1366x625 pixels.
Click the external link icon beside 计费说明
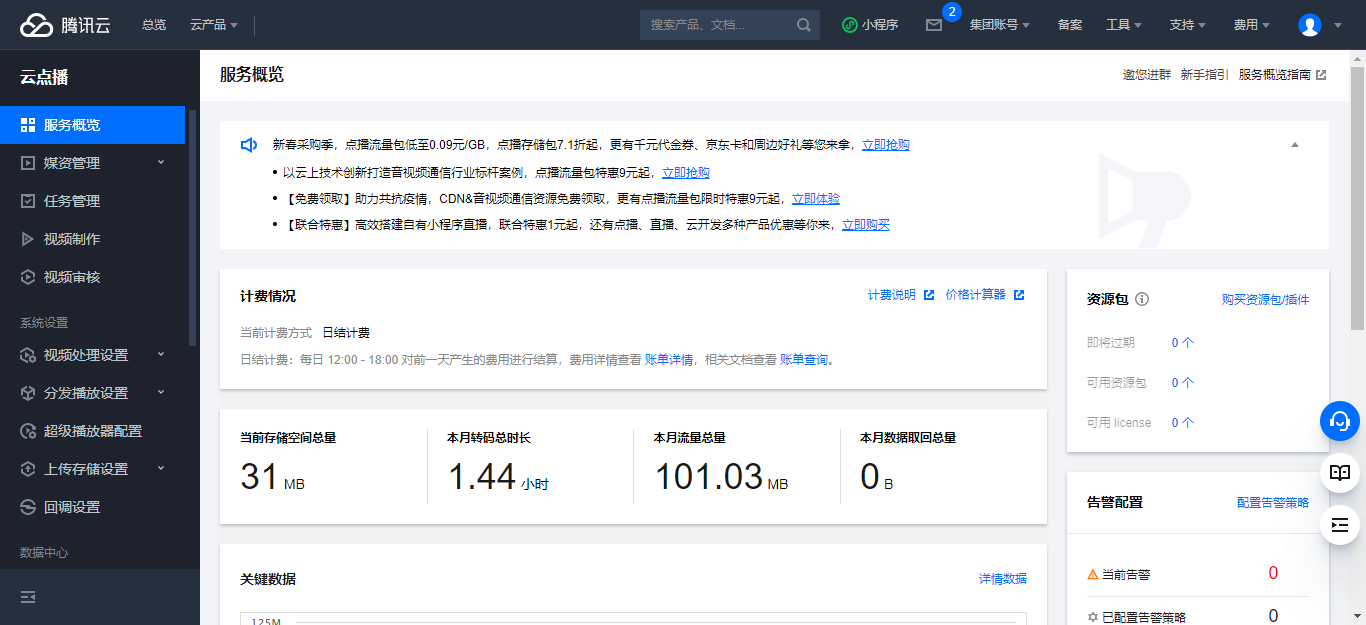[x=929, y=295]
